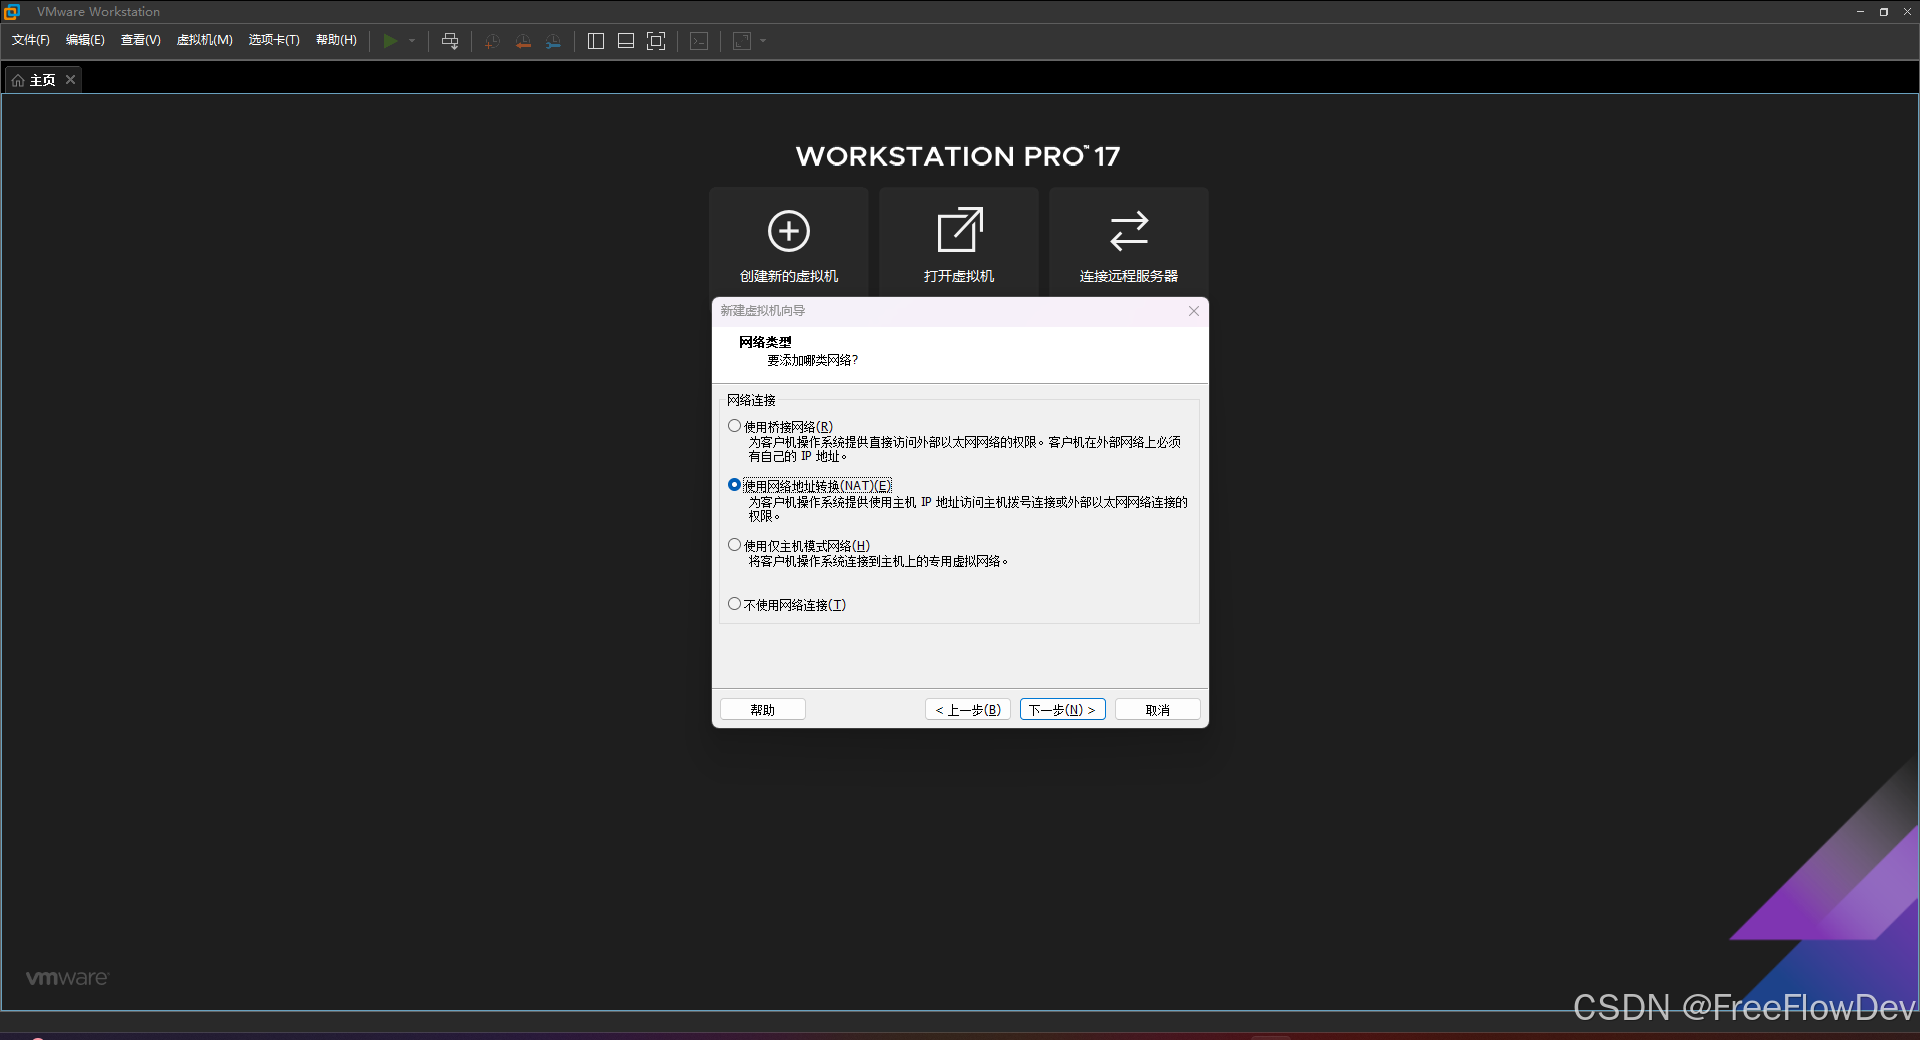Click the 帮助 button in the dialog
Screen dimensions: 1920x1040
[x=761, y=709]
